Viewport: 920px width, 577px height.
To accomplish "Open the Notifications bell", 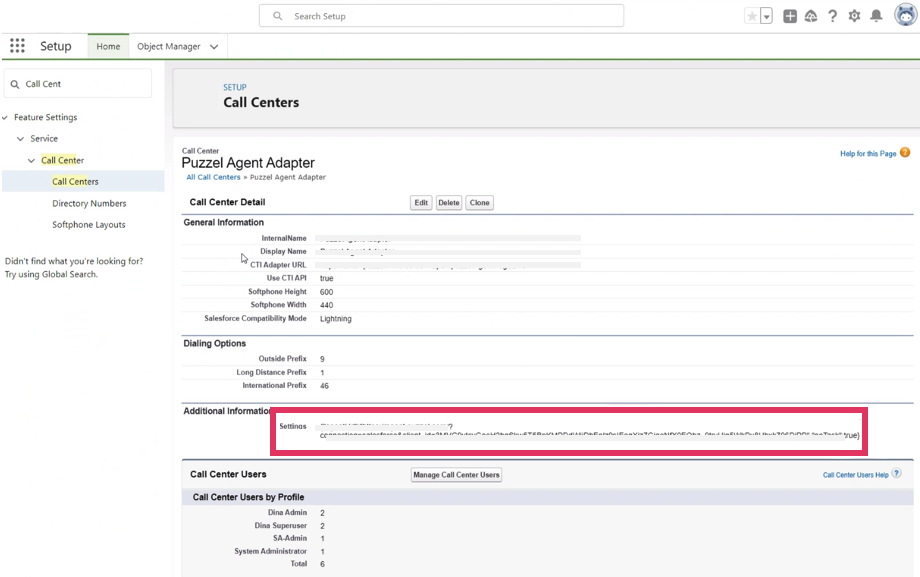I will click(x=876, y=16).
